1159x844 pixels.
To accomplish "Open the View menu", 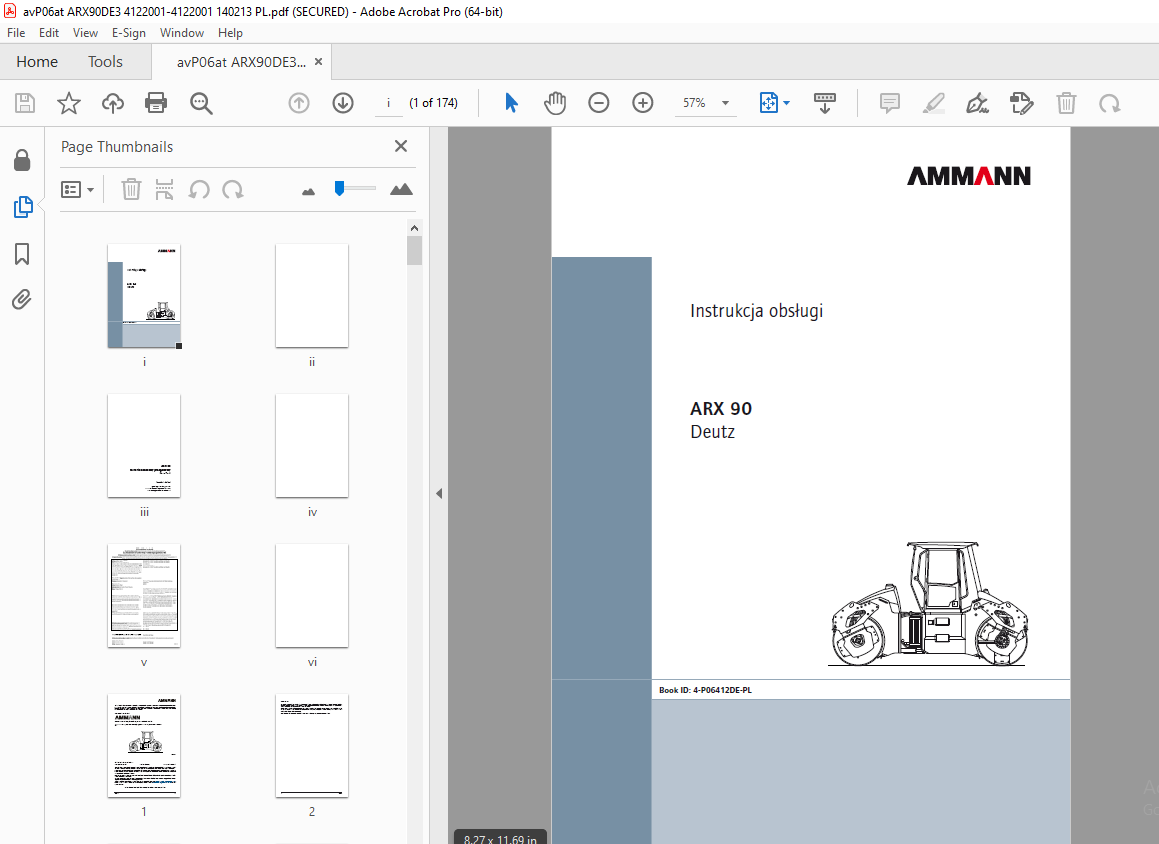I will pos(85,33).
